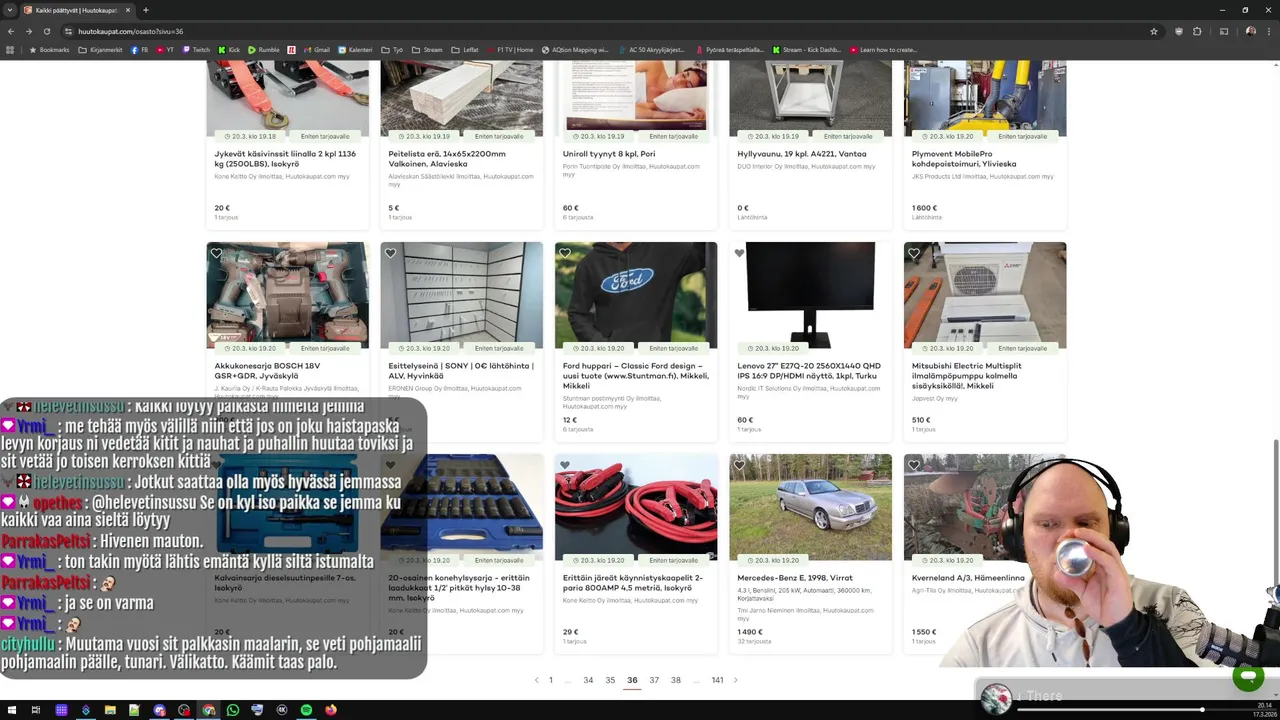Open the YT bookmark

click(x=165, y=49)
